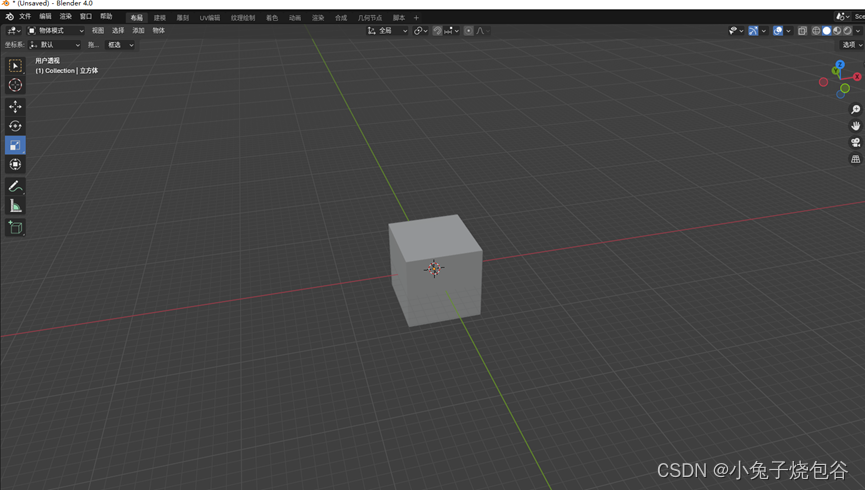Viewport: 865px width, 490px height.
Task: Switch to the UV编辑 workspace tab
Action: click(210, 18)
